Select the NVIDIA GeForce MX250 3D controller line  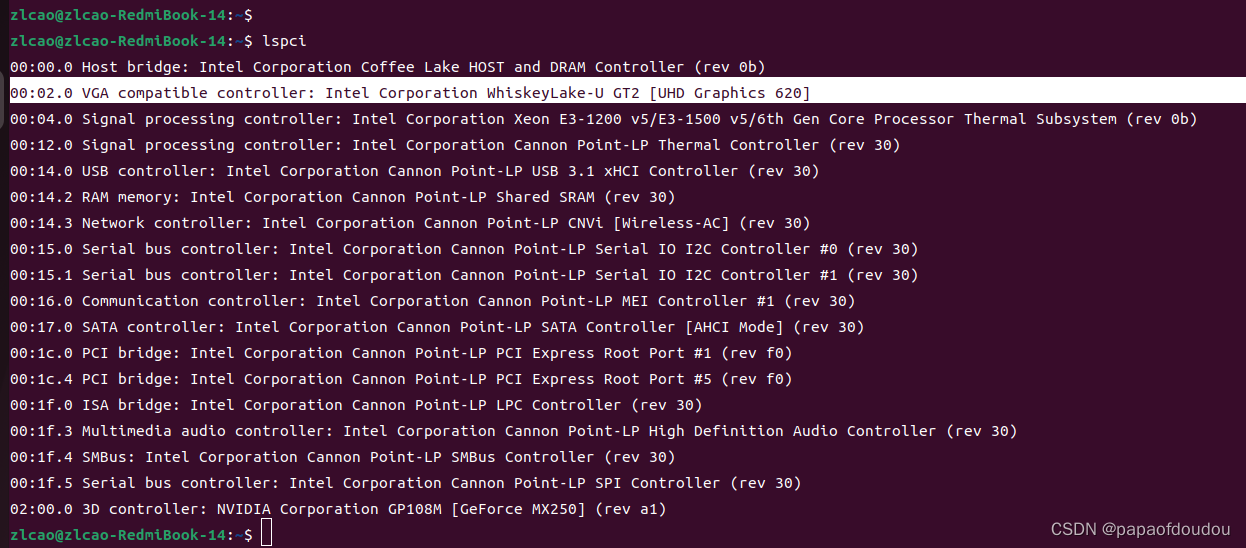pyautogui.click(x=338, y=509)
